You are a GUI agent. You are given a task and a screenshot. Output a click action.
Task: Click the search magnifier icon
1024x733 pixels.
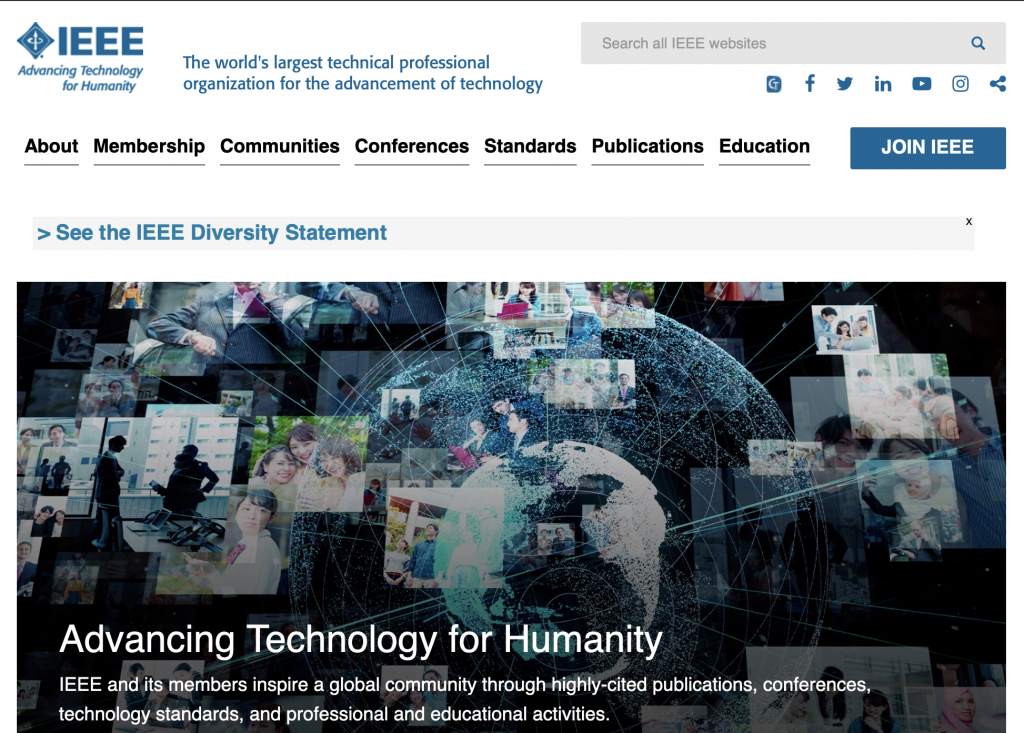coord(978,43)
